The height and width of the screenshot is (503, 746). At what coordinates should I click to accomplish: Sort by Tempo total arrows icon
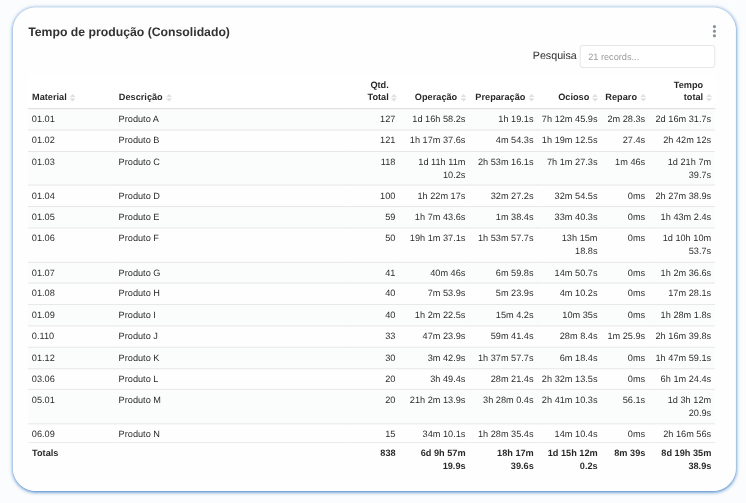pyautogui.click(x=709, y=98)
